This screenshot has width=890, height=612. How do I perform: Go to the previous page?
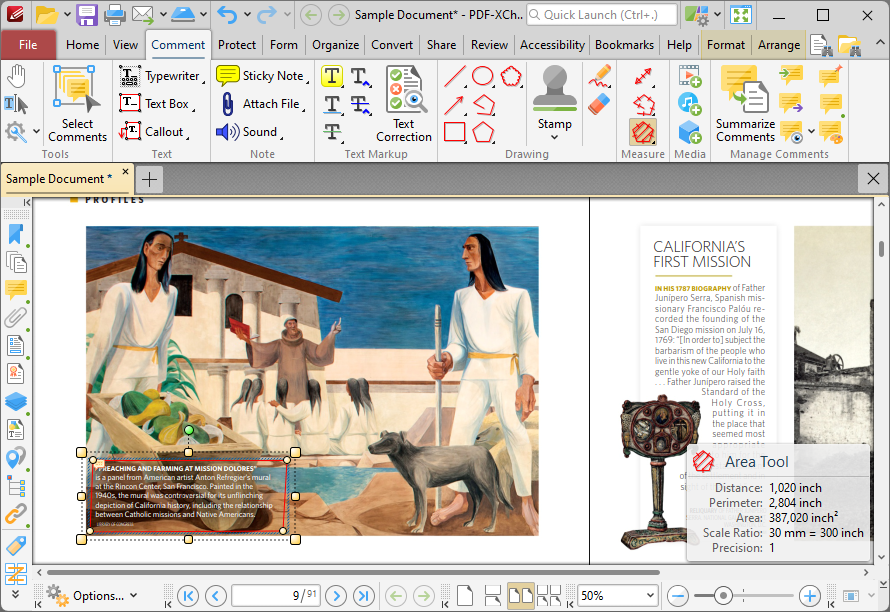(x=215, y=596)
